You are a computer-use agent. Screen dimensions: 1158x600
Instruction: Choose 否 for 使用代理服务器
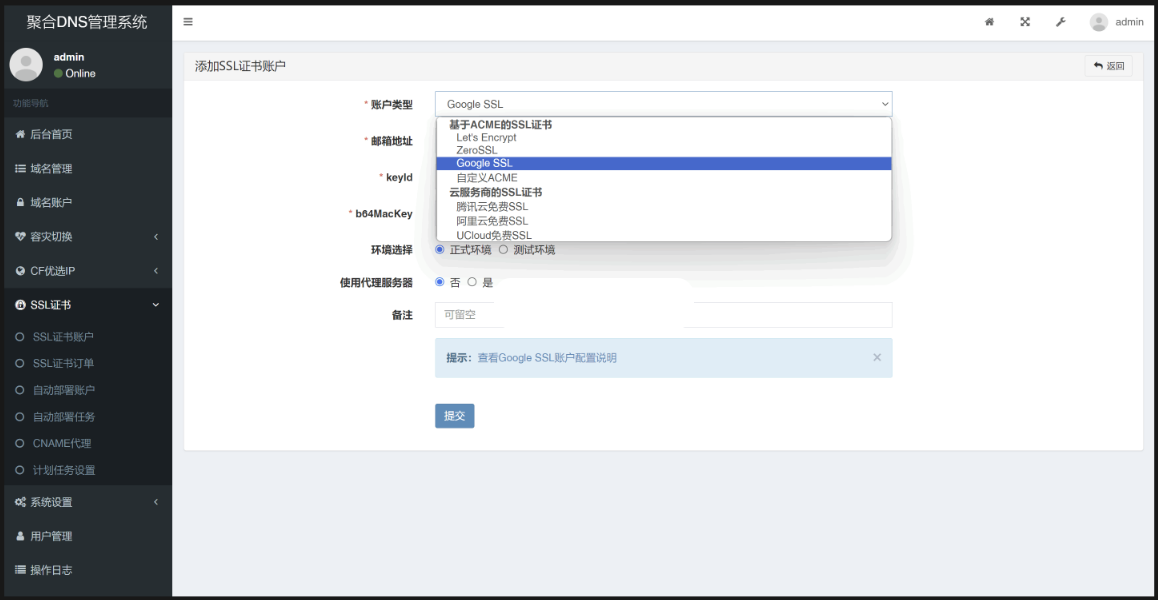tap(440, 282)
